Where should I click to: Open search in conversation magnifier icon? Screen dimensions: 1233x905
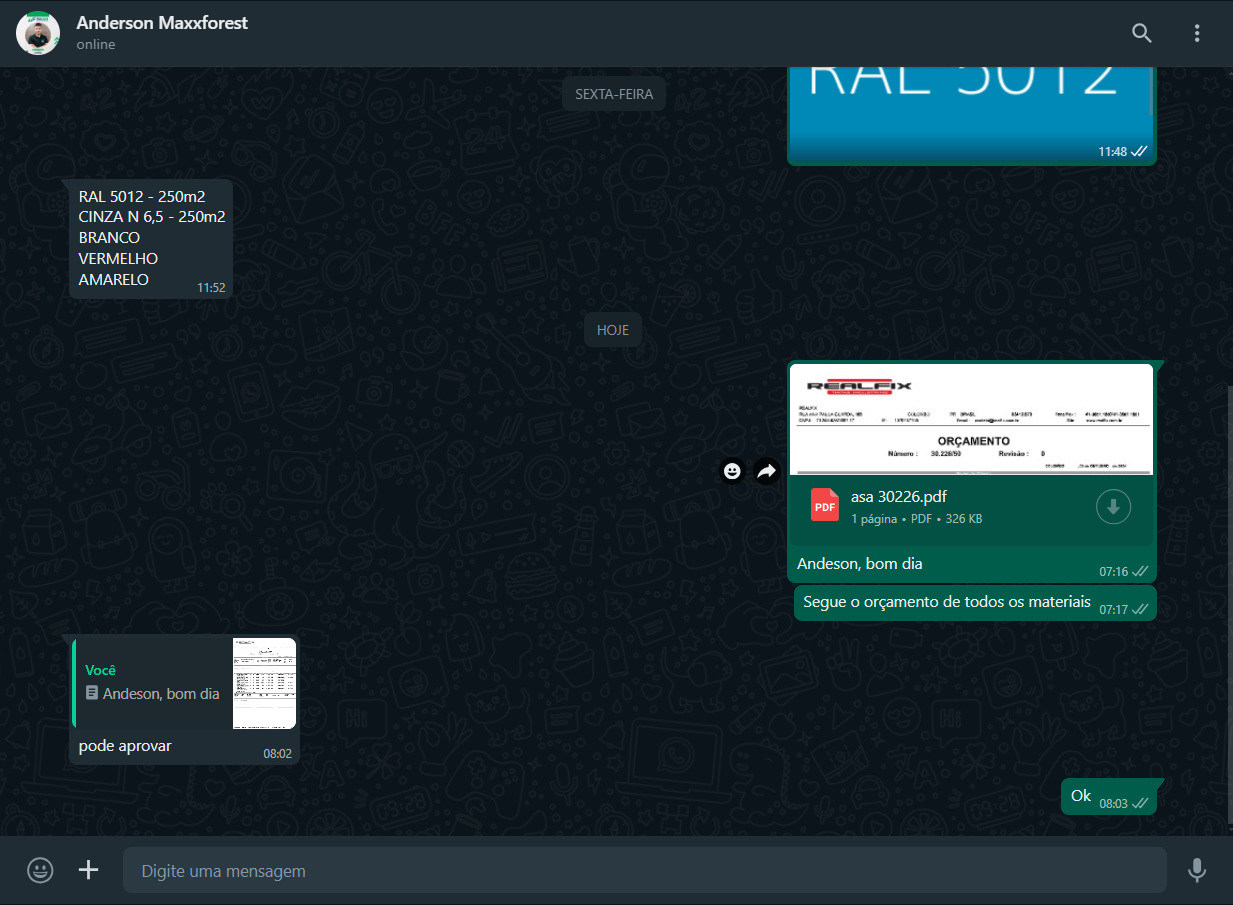click(x=1142, y=33)
